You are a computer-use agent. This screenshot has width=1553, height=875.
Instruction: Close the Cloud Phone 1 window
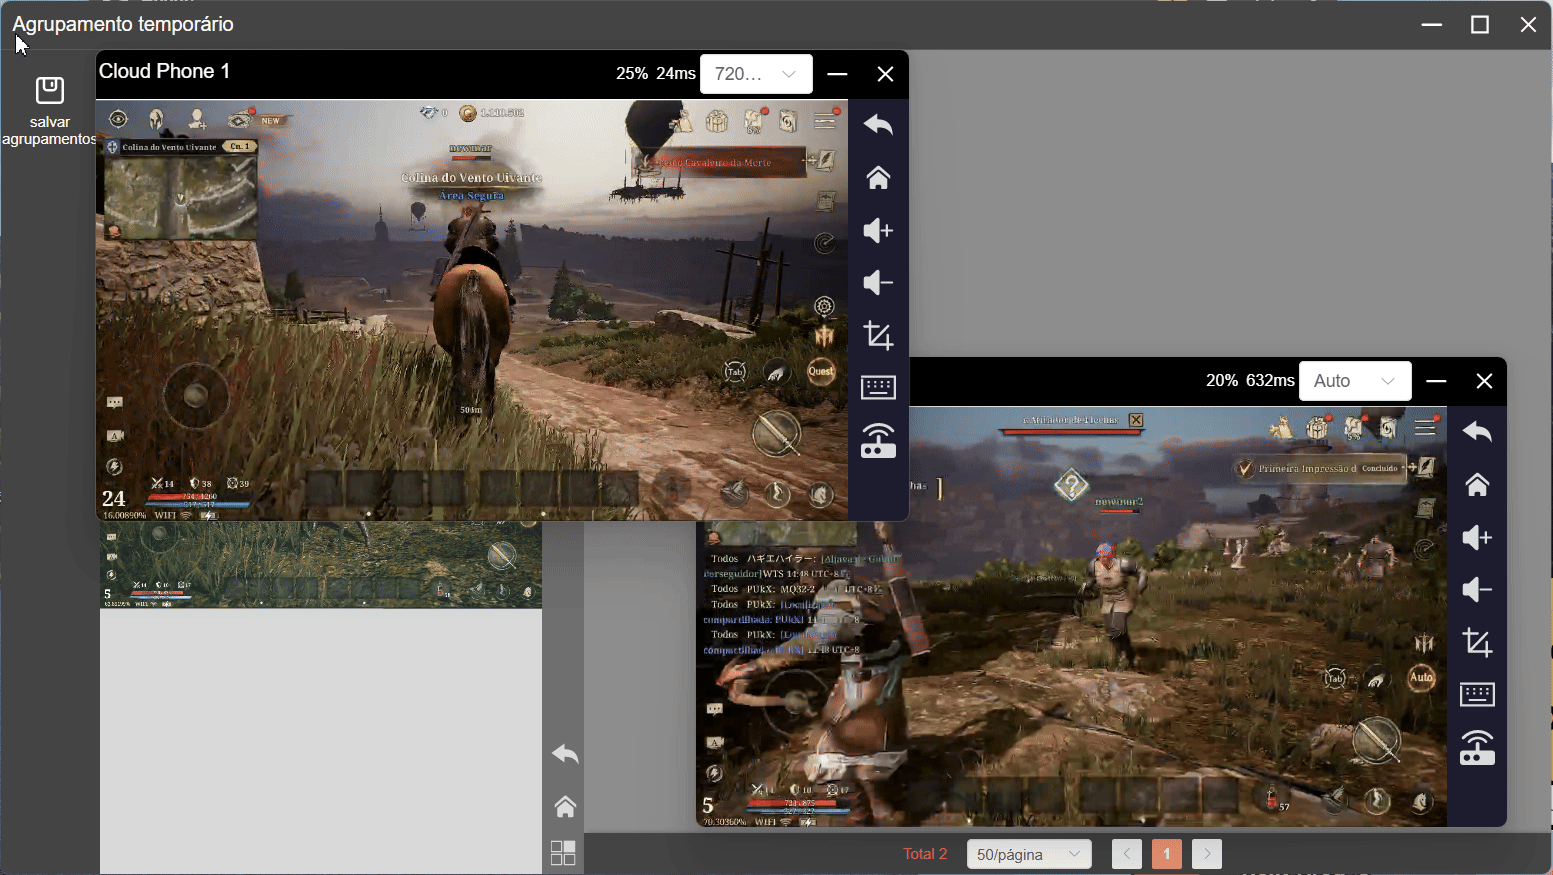tap(885, 74)
